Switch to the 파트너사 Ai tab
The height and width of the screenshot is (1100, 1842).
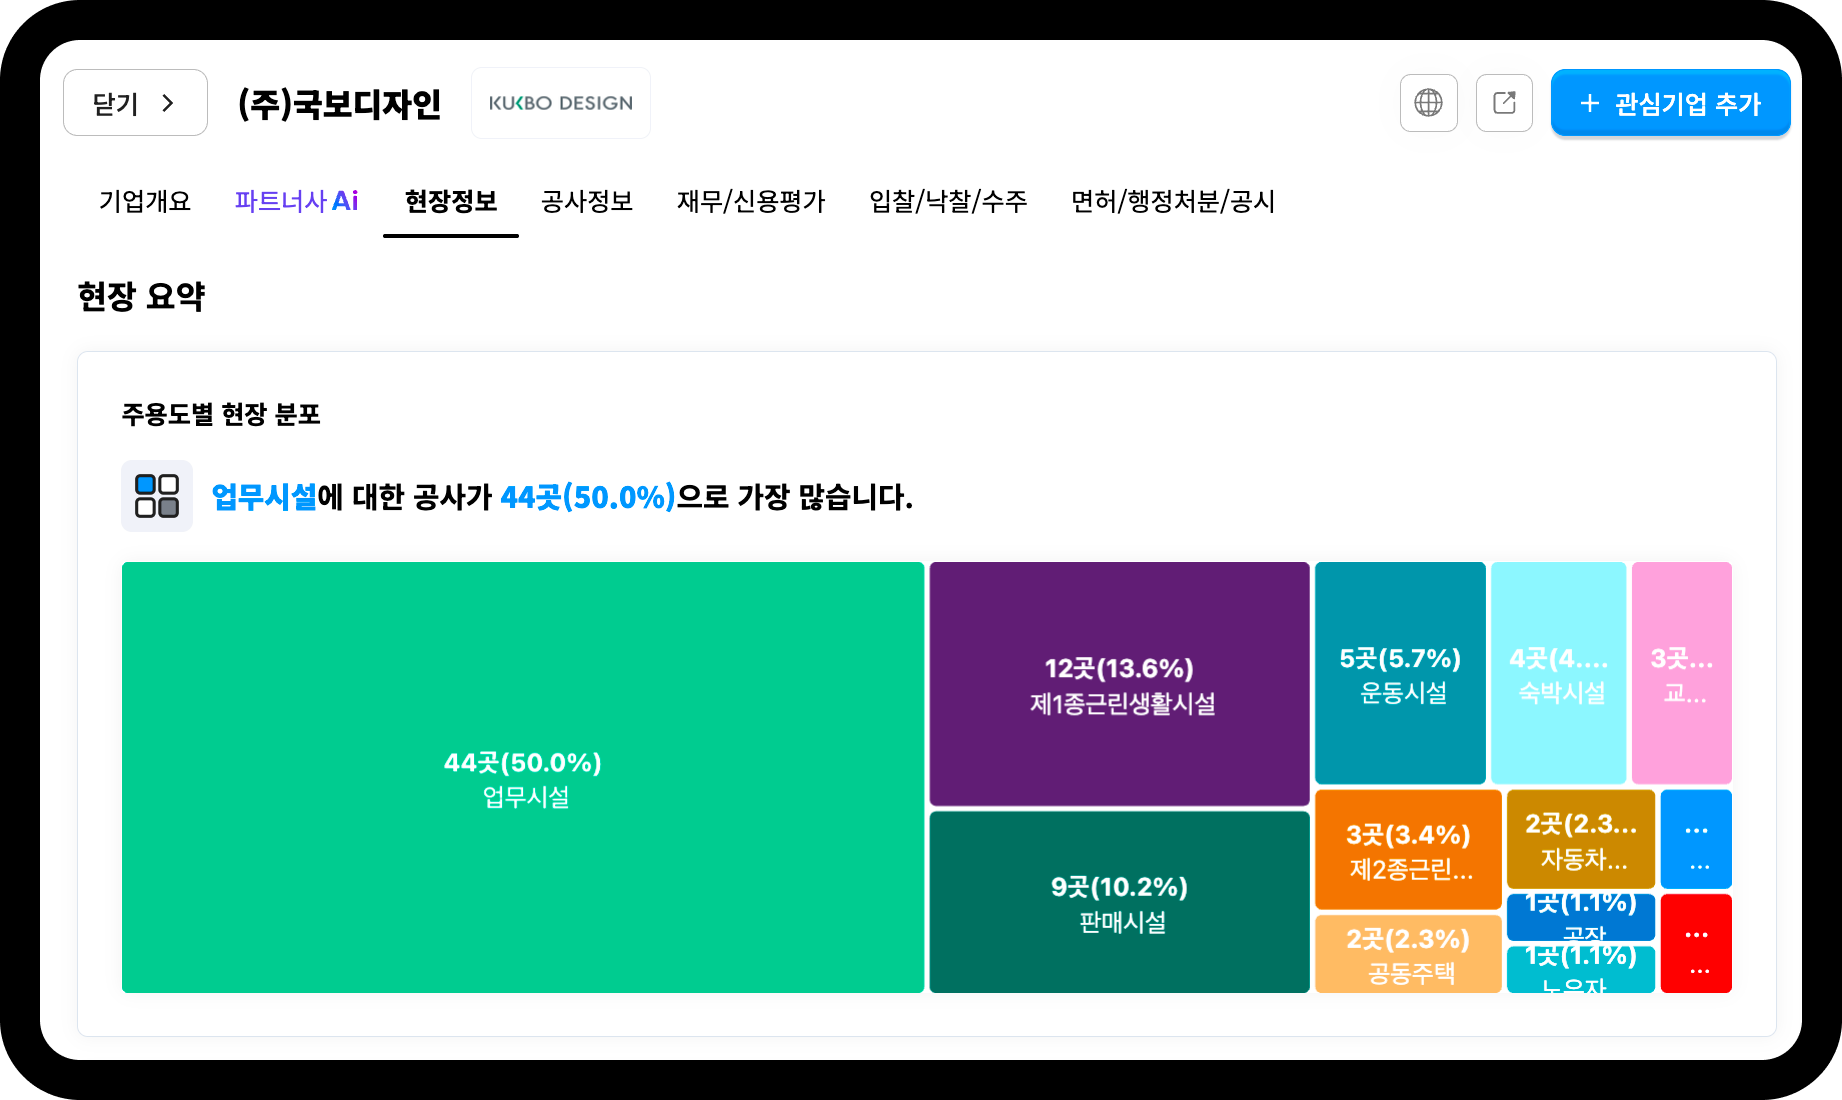296,201
